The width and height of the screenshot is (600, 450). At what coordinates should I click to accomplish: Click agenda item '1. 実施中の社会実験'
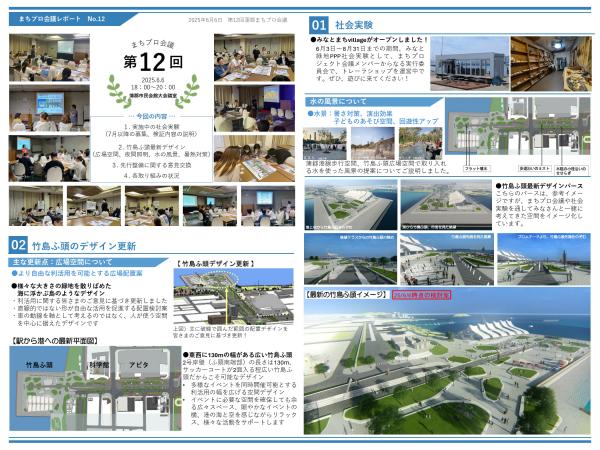pos(152,127)
